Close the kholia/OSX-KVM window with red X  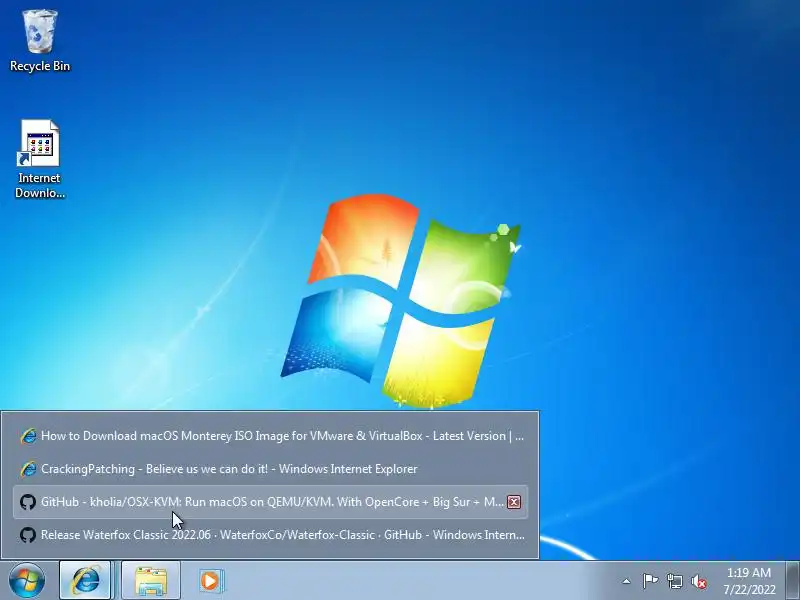coord(514,502)
